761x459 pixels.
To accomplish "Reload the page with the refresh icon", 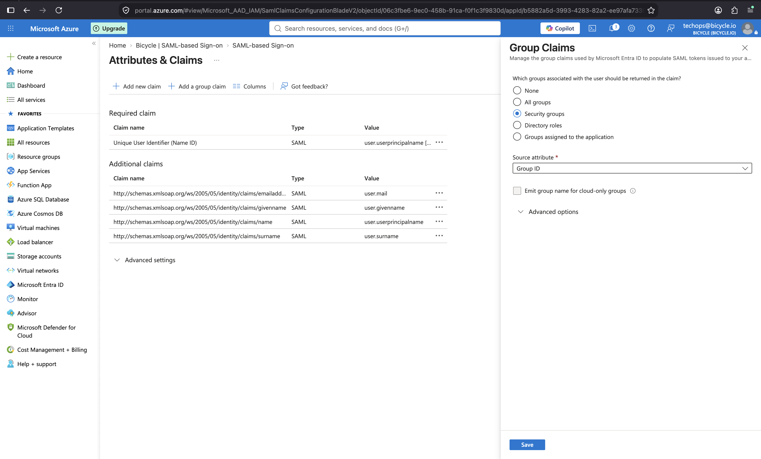I will 59,10.
